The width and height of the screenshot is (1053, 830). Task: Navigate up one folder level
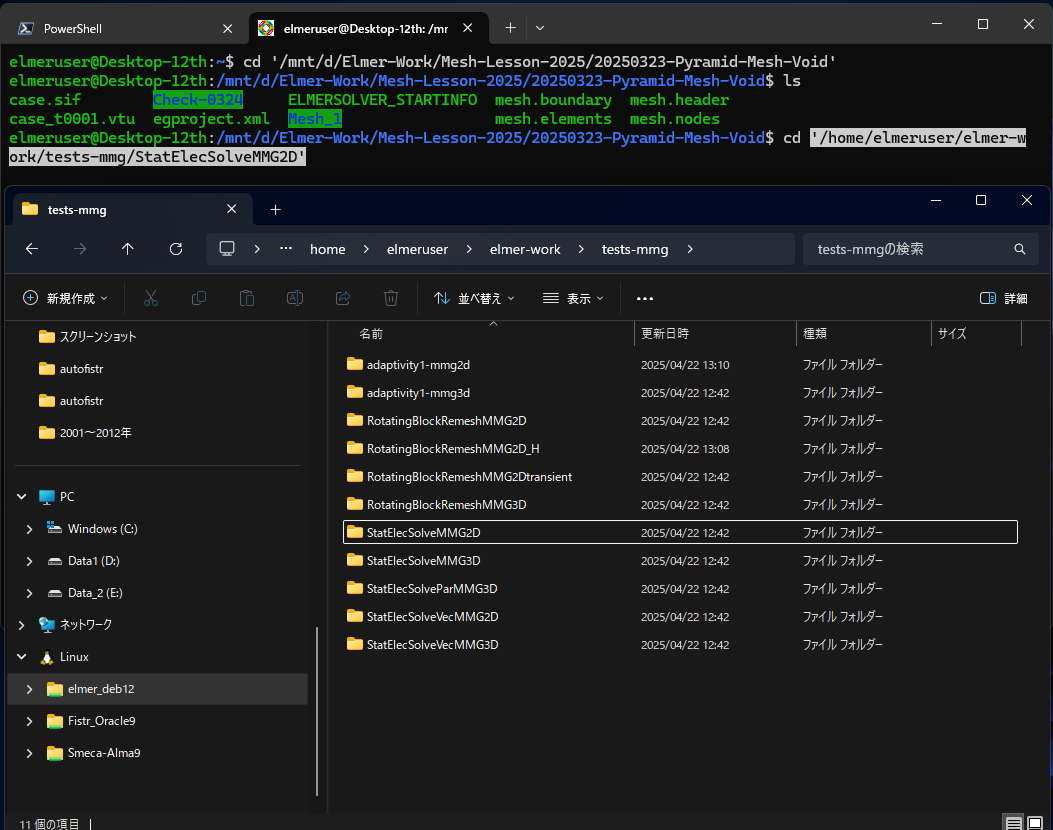click(125, 249)
